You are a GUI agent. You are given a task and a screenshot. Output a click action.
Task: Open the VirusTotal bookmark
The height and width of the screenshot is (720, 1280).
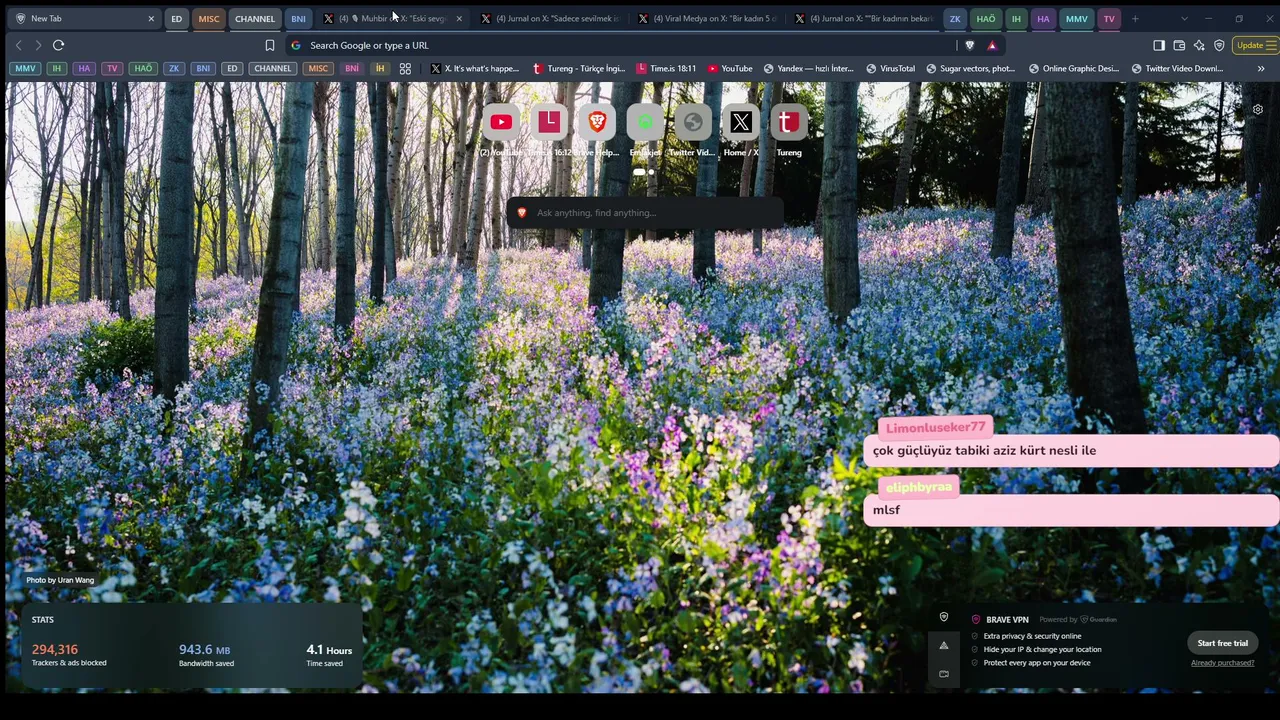click(x=890, y=69)
